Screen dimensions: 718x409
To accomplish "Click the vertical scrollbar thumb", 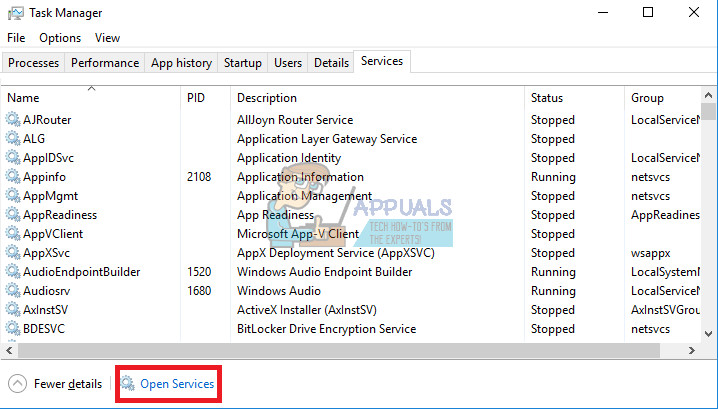I will 708,112.
